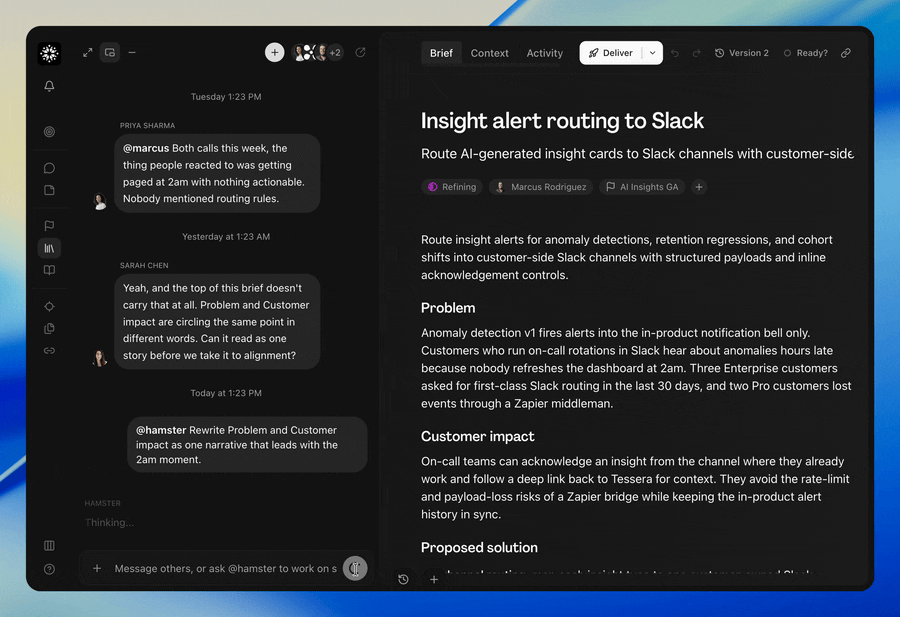
Task: Toggle the split panel layout button
Action: (x=110, y=53)
